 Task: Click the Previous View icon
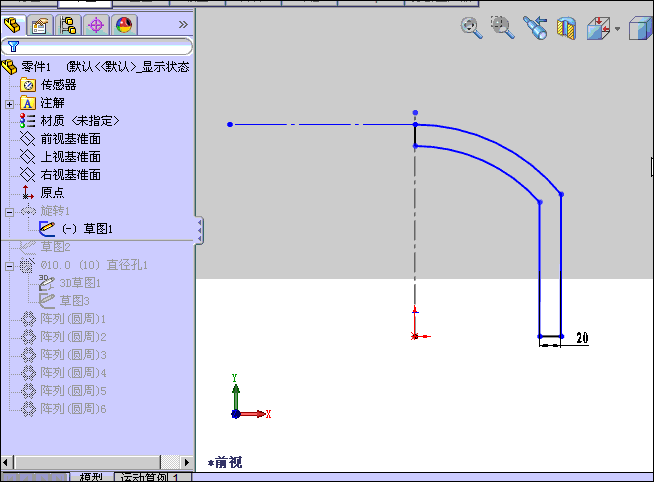[535, 28]
